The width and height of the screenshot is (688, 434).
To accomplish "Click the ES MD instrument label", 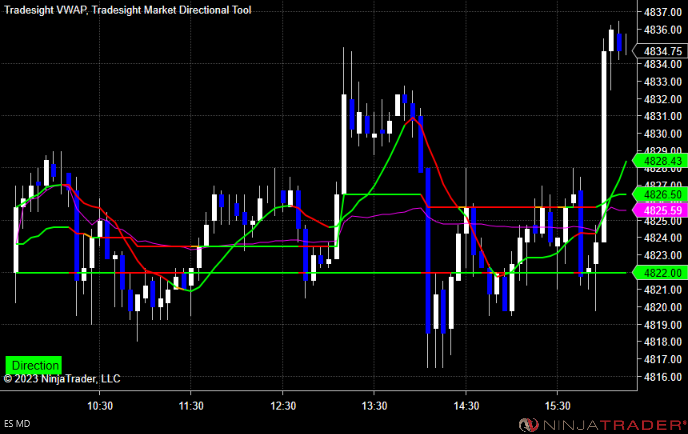I will [17, 423].
